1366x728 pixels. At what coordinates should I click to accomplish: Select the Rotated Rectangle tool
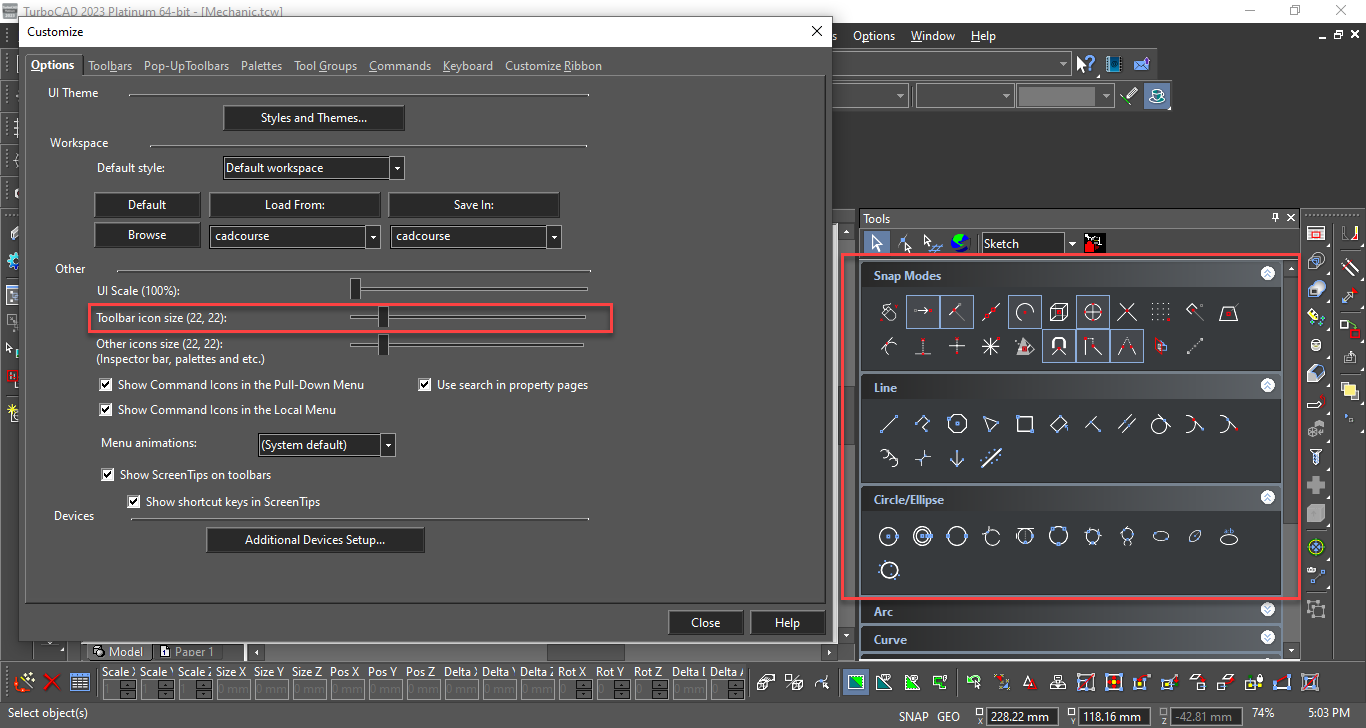click(x=1059, y=424)
